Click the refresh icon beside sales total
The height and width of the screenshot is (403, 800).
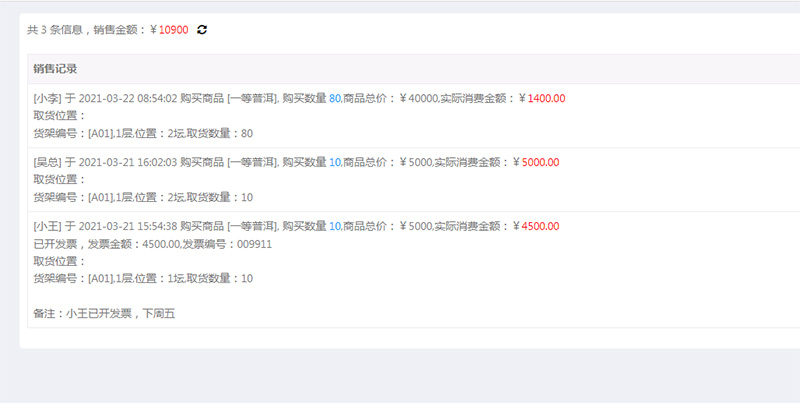tap(202, 30)
